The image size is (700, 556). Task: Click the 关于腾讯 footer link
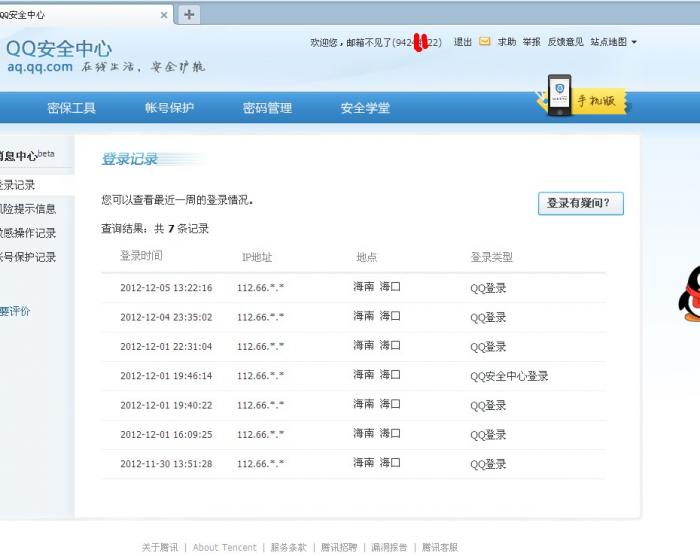coord(159,547)
